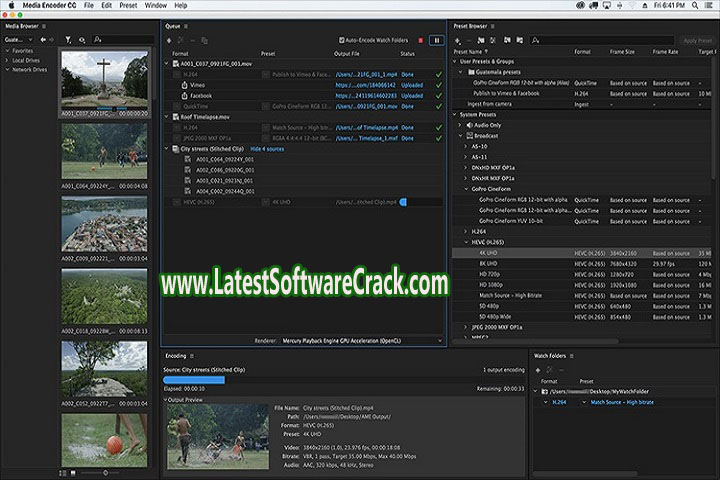Click the Duplicate icon in Queue toolbar
Screen dimensions: 720x480
tap(205, 40)
